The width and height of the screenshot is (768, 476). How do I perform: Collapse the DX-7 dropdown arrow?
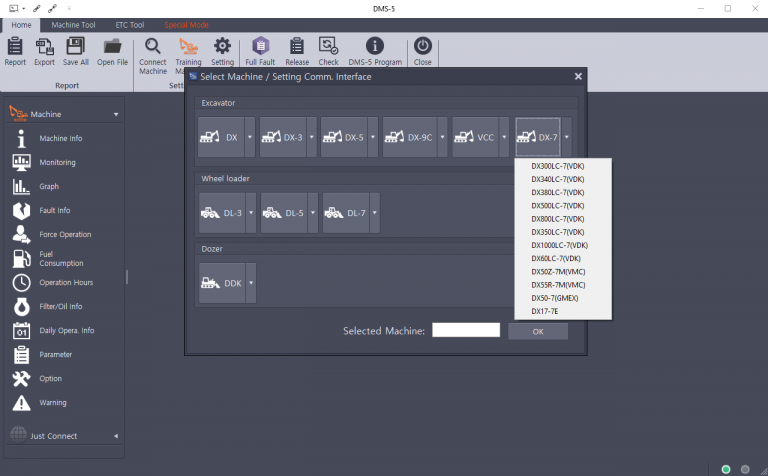point(567,137)
